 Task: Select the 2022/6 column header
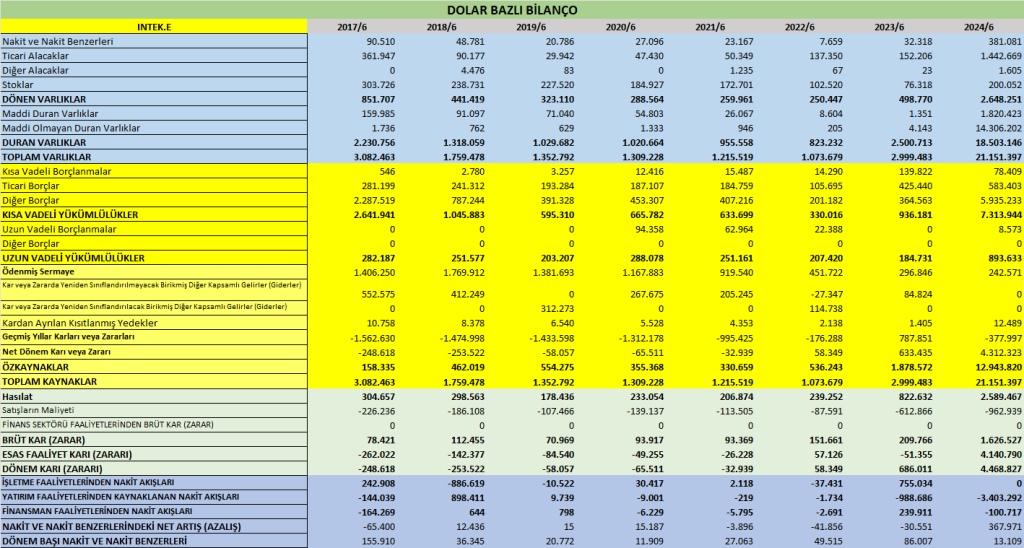799,27
